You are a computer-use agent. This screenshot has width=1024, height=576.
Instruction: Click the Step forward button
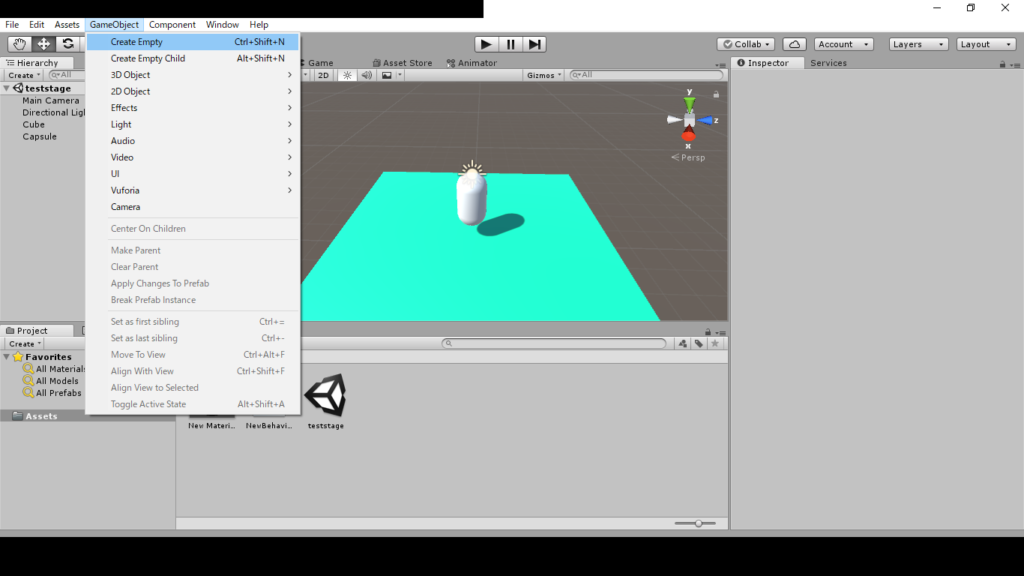coord(535,44)
